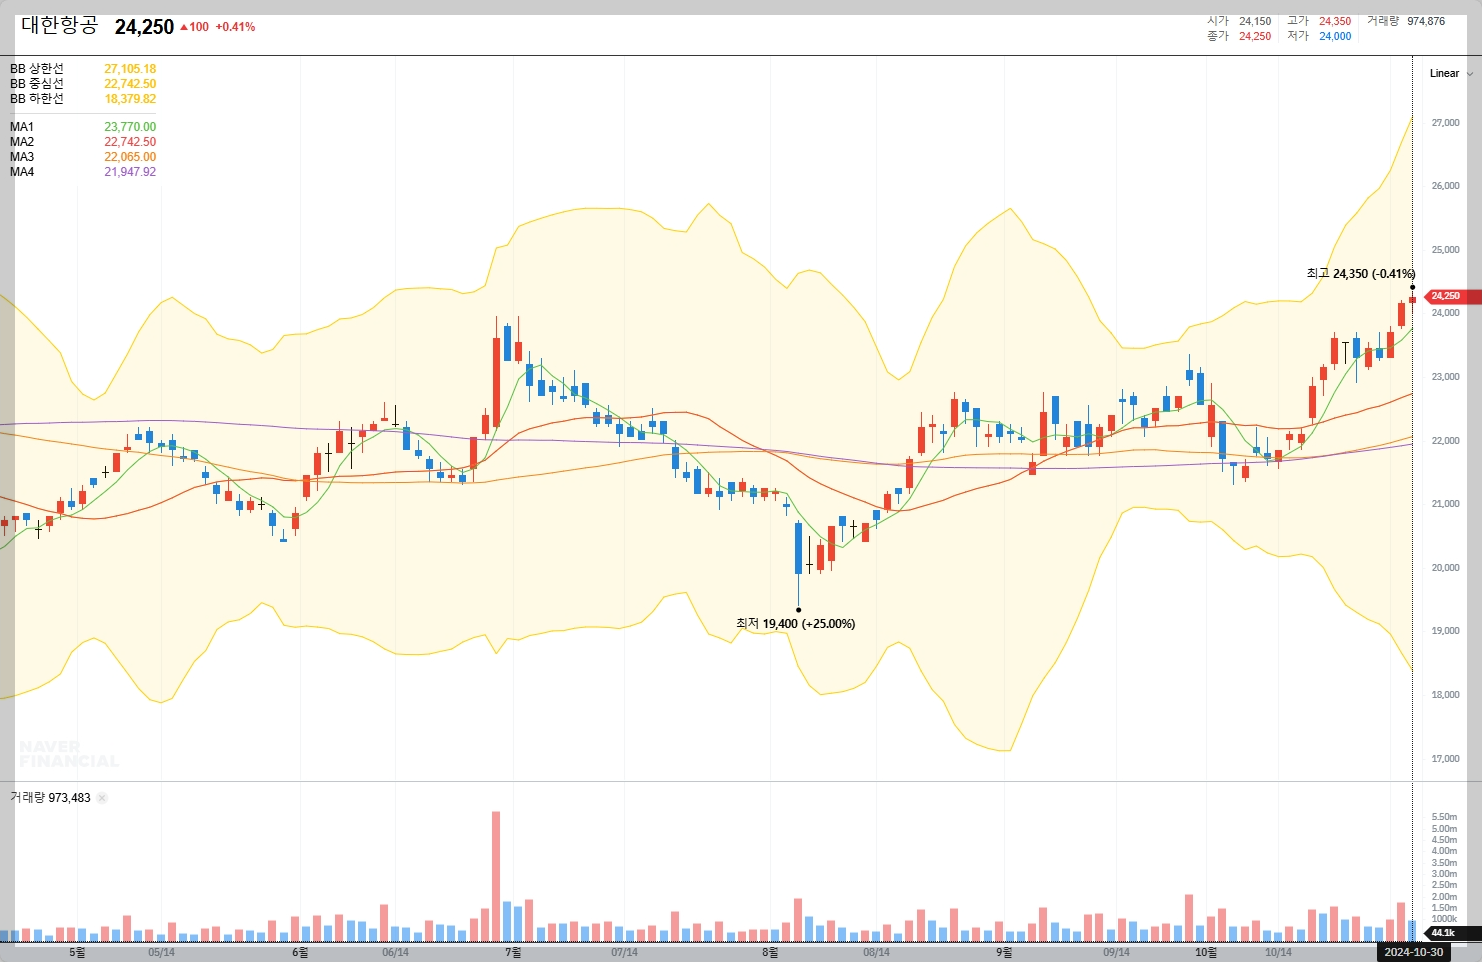The width and height of the screenshot is (1482, 962).
Task: Click the 19,000 price axis label
Action: pos(1445,631)
